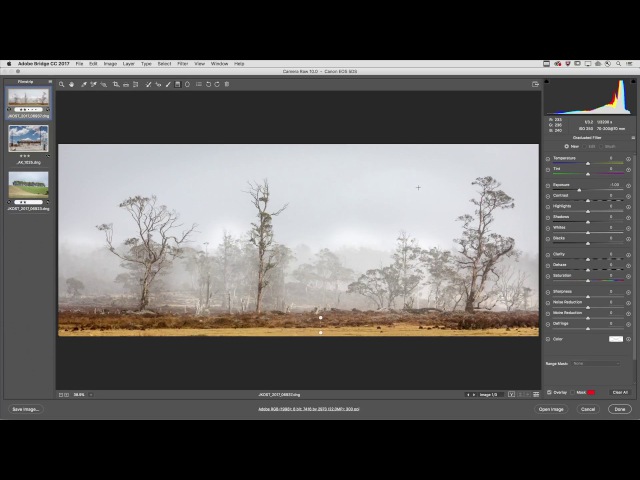Image resolution: width=640 pixels, height=480 pixels.
Task: Toggle shadow clipping warning on histogram
Action: (x=547, y=81)
